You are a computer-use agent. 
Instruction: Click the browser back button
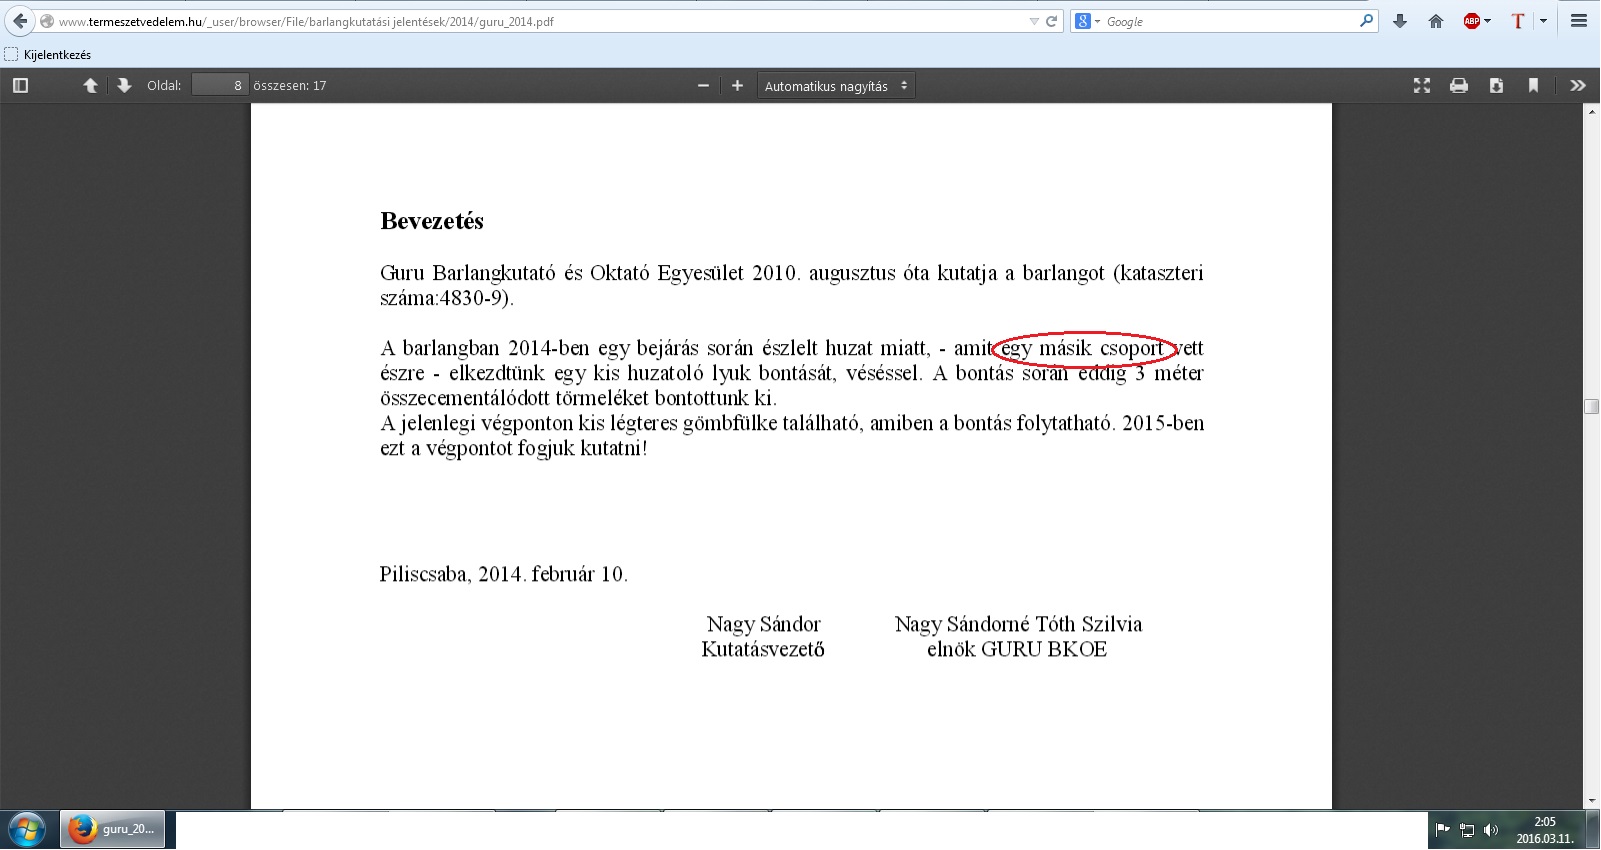click(20, 21)
